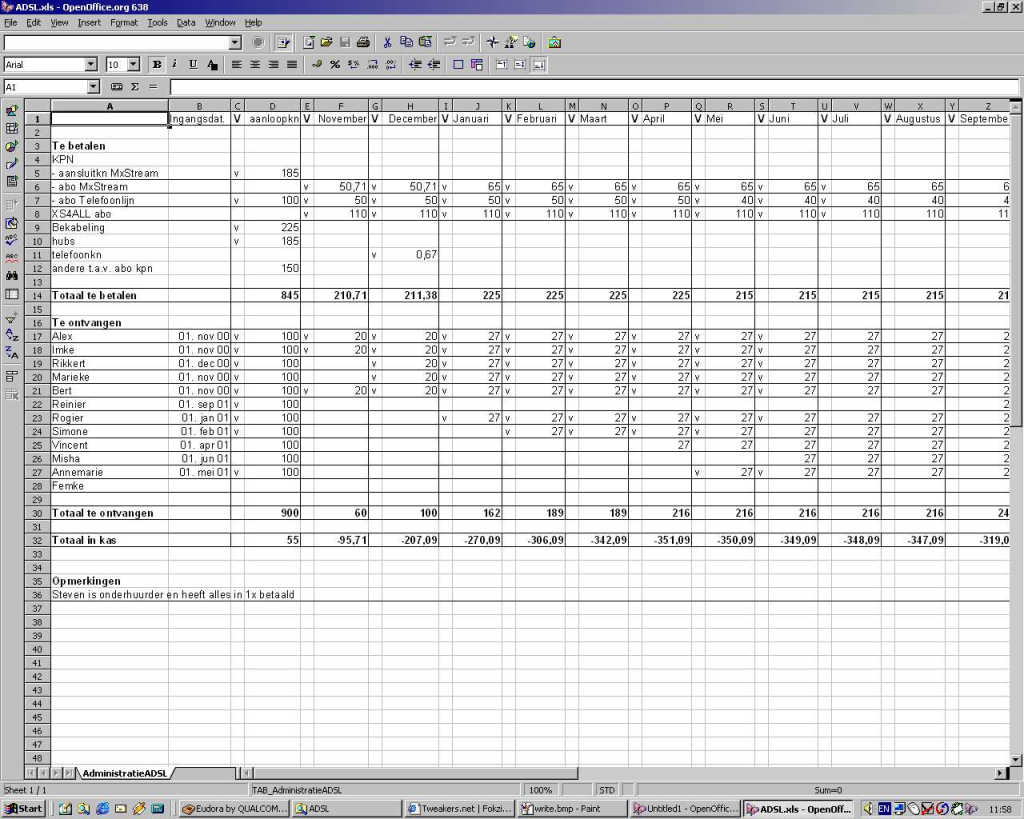
Task: Expand the Name Box cell reference dropdown
Action: coord(93,87)
